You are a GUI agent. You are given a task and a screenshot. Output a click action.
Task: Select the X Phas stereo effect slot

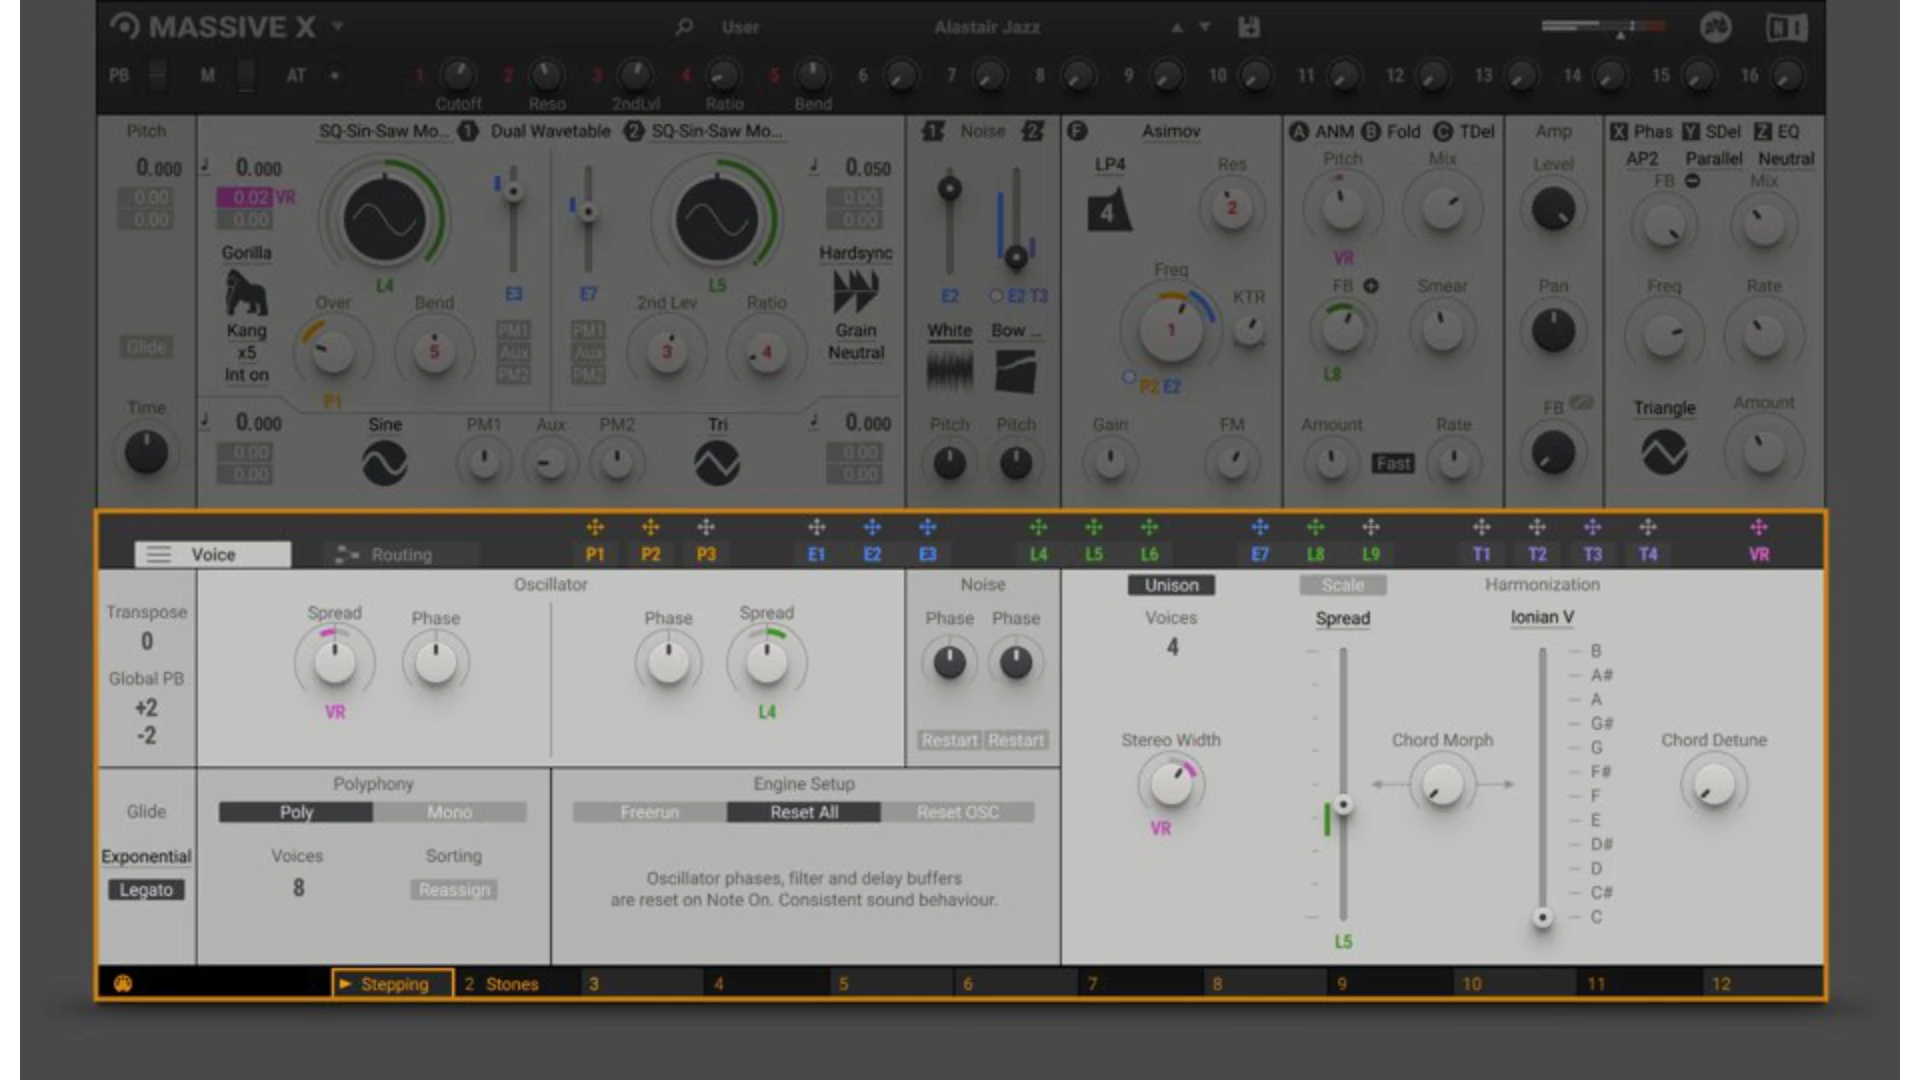point(1641,131)
